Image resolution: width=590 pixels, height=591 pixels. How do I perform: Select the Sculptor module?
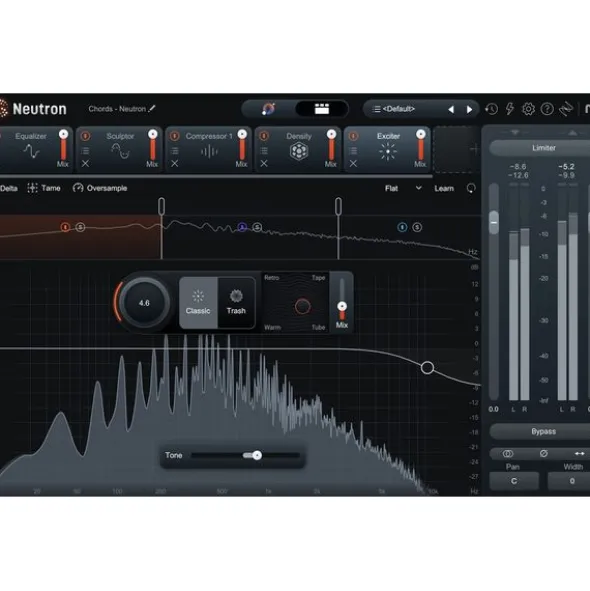click(x=120, y=149)
